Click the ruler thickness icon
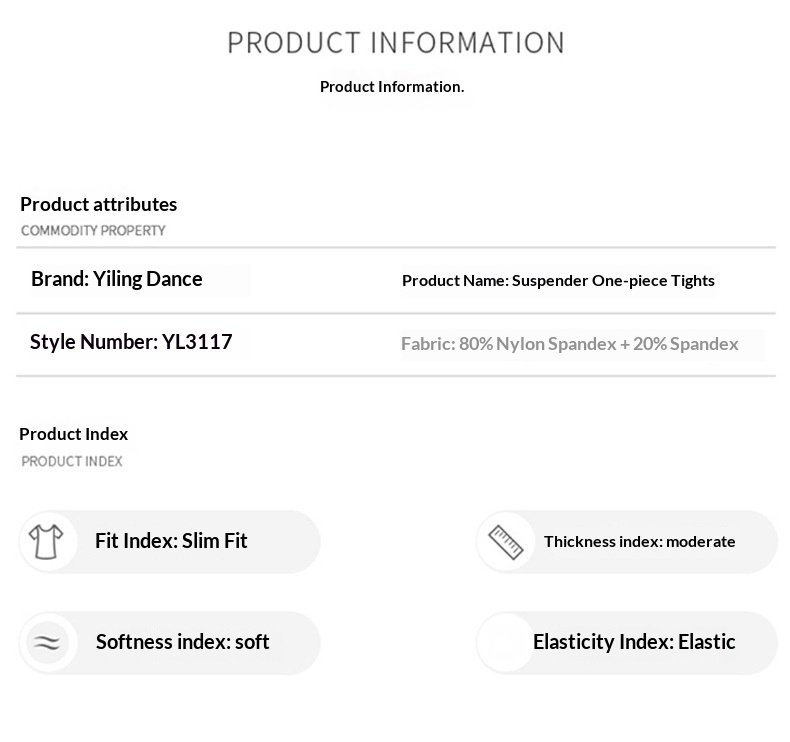790x742 pixels. tap(505, 542)
